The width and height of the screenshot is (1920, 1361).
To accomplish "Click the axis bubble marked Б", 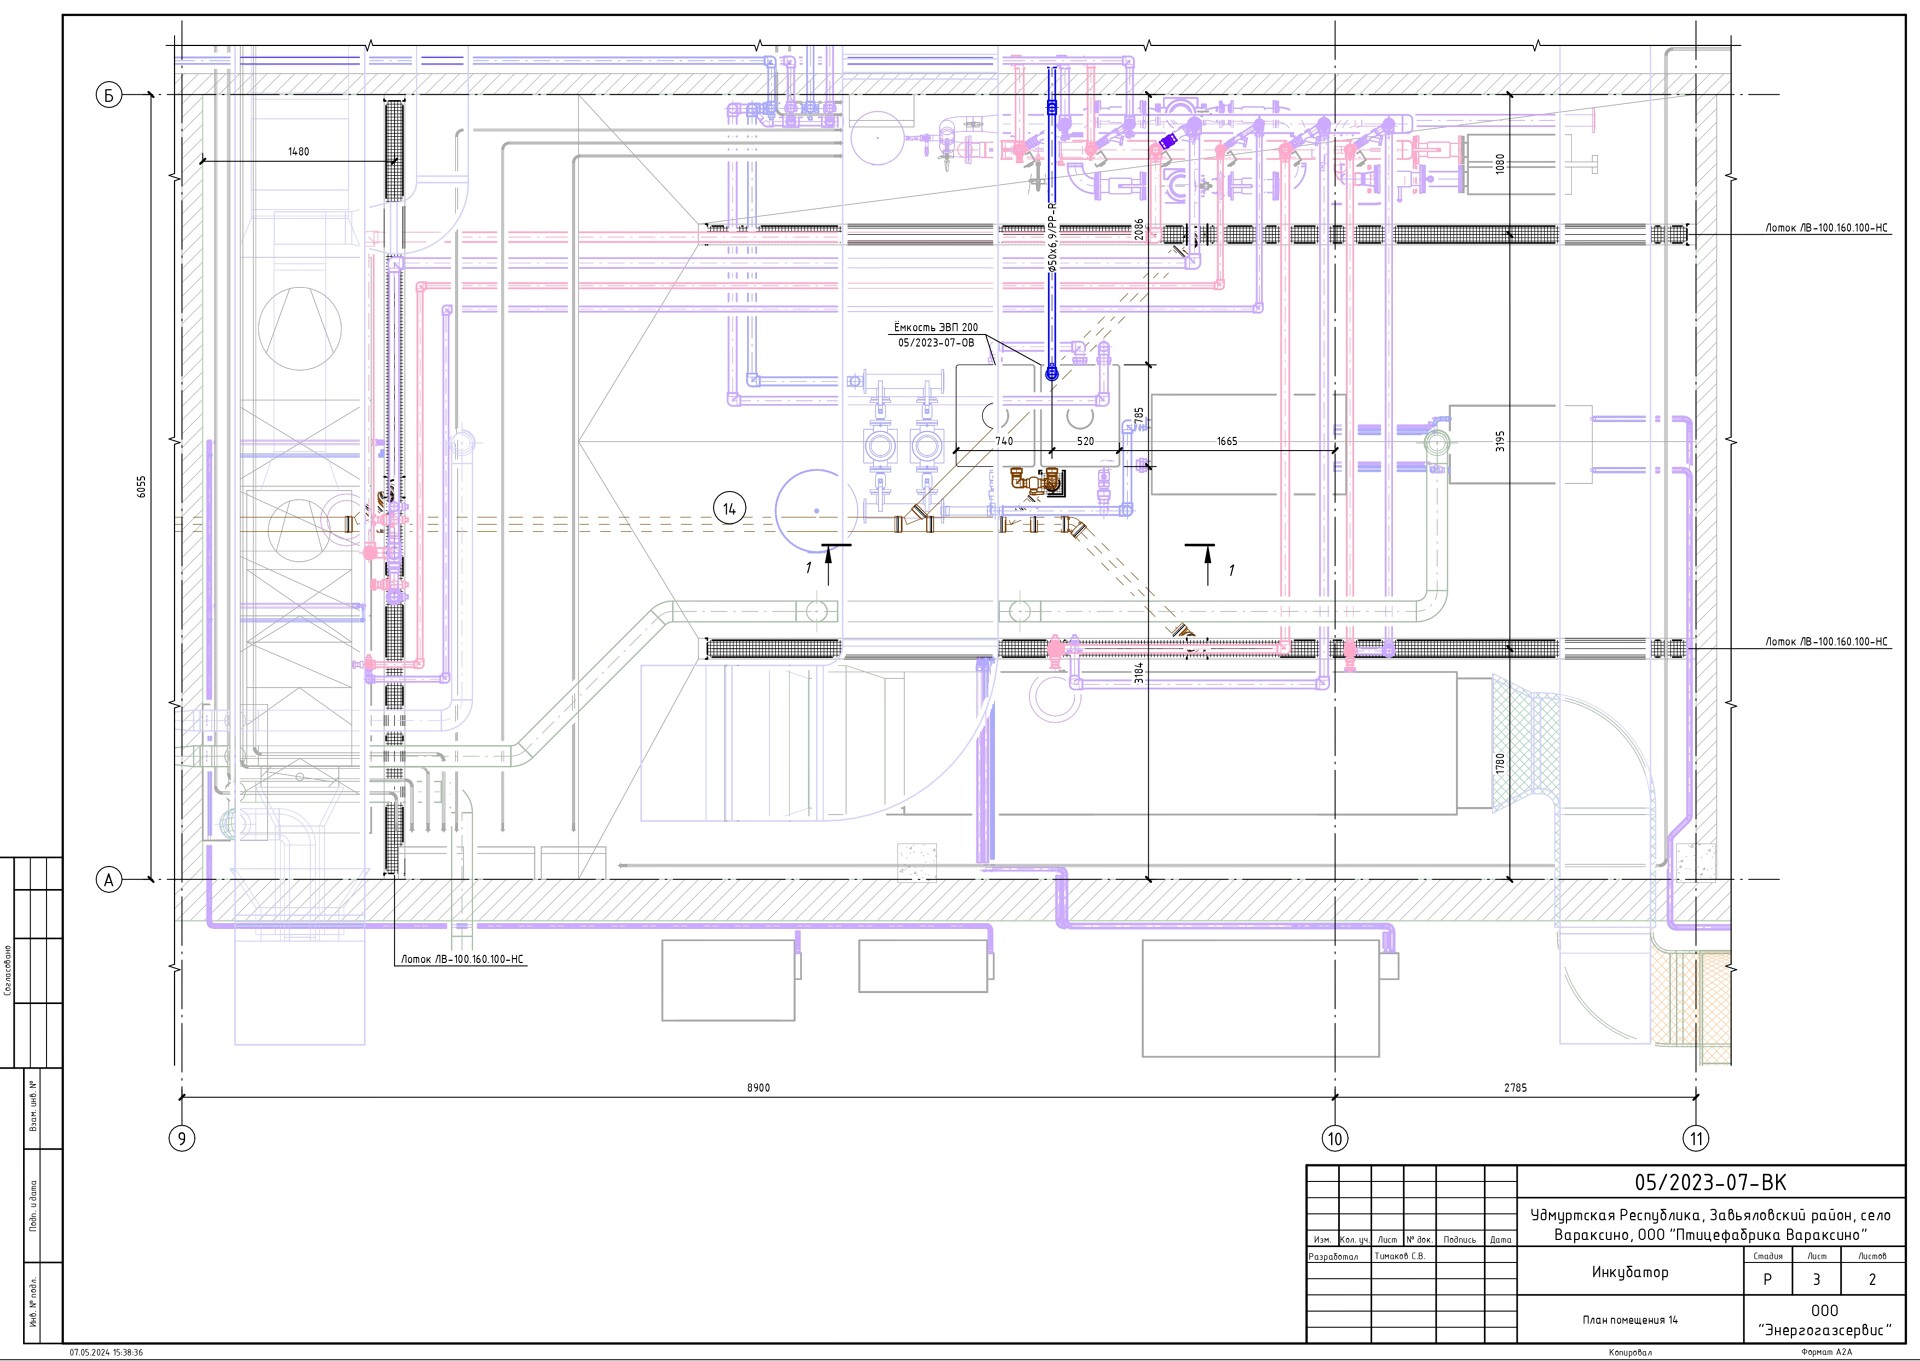I will pos(109,95).
